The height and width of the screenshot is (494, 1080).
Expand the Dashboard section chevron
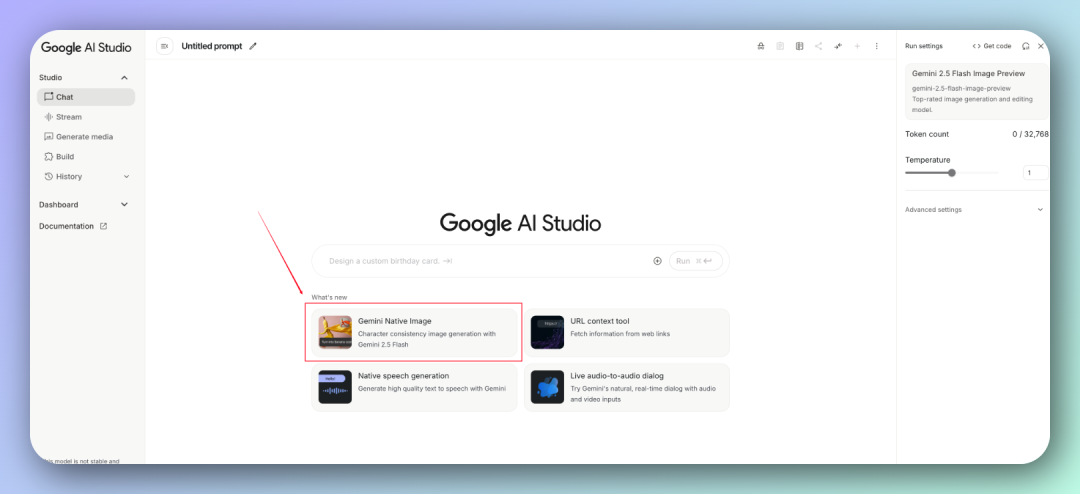tap(125, 205)
